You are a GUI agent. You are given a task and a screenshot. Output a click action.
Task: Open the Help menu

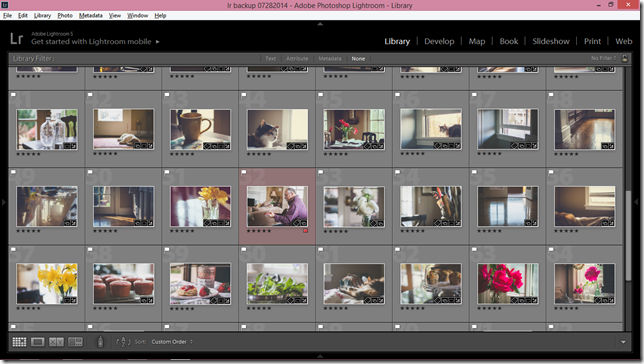[160, 16]
